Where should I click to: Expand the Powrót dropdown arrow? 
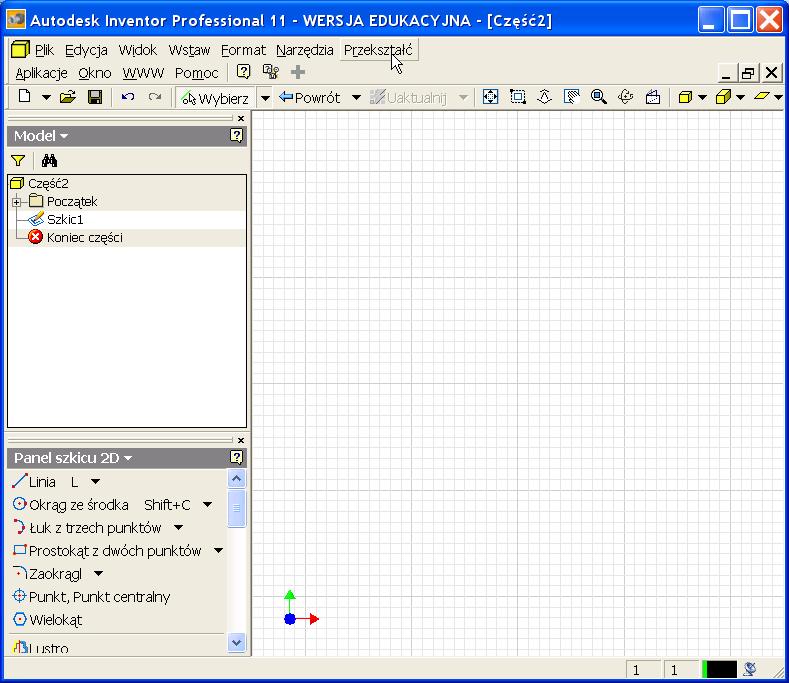356,97
